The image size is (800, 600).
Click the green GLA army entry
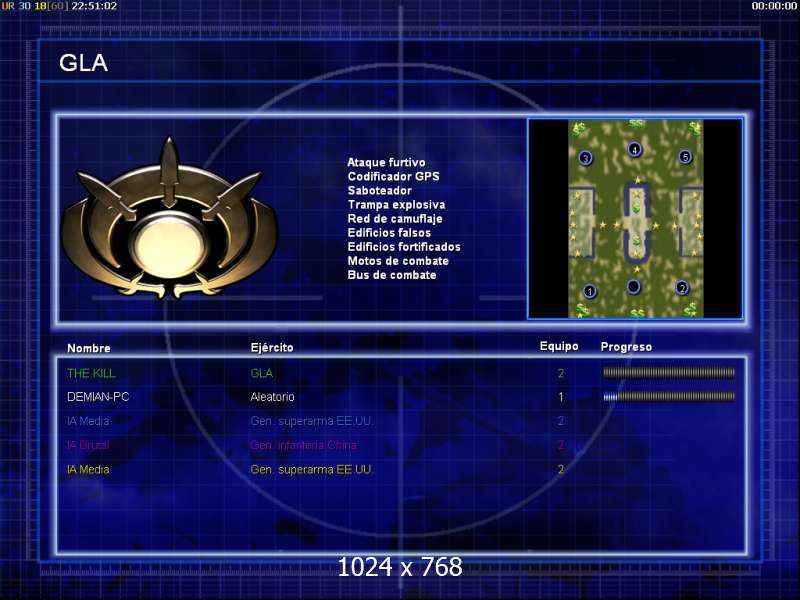click(262, 373)
